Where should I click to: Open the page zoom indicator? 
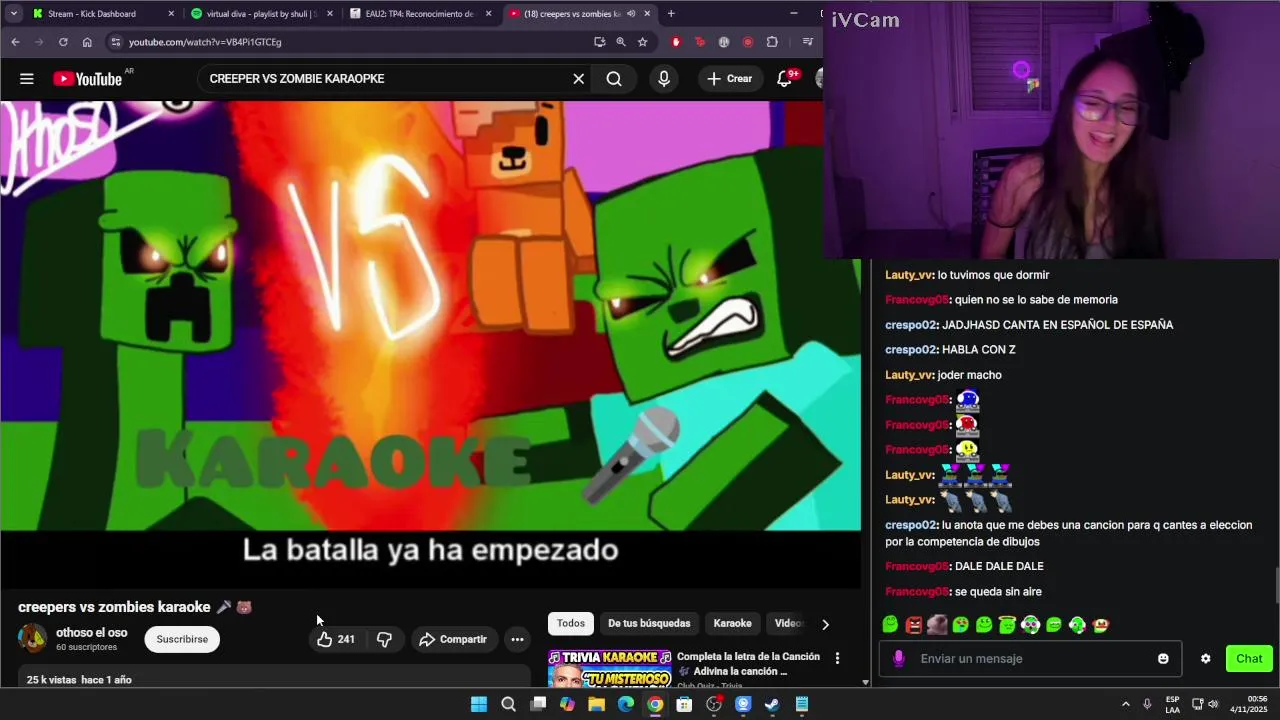pyautogui.click(x=621, y=42)
